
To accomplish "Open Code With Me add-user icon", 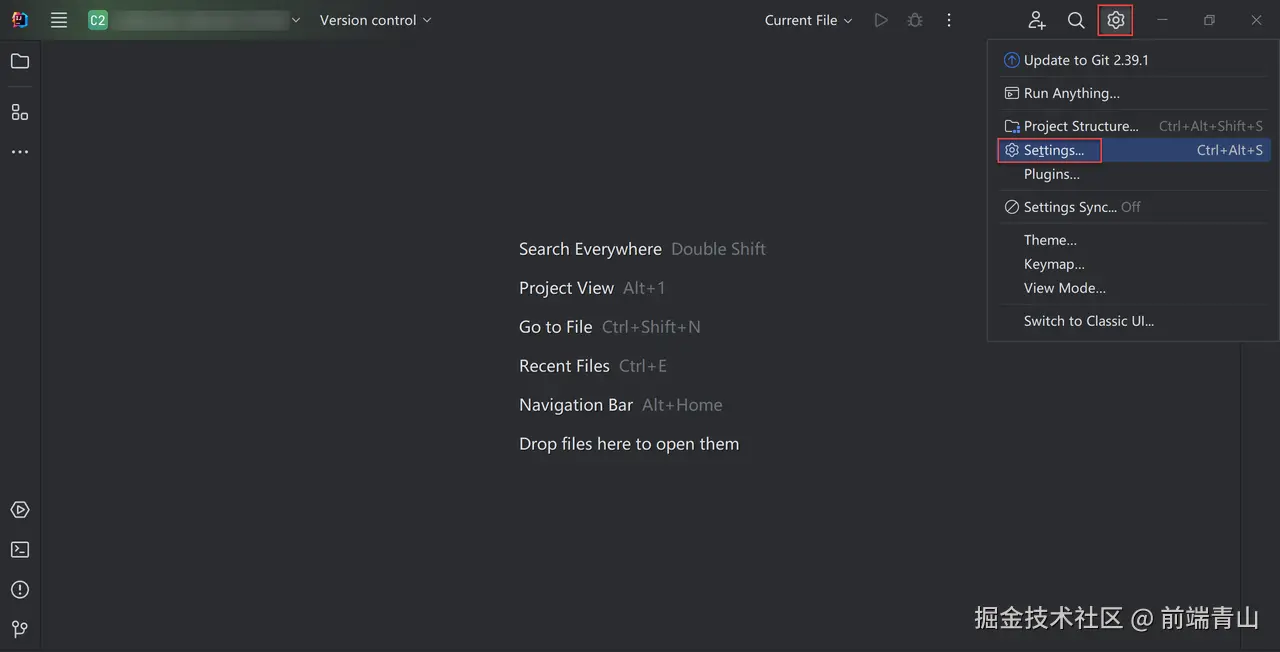I will click(x=1037, y=20).
